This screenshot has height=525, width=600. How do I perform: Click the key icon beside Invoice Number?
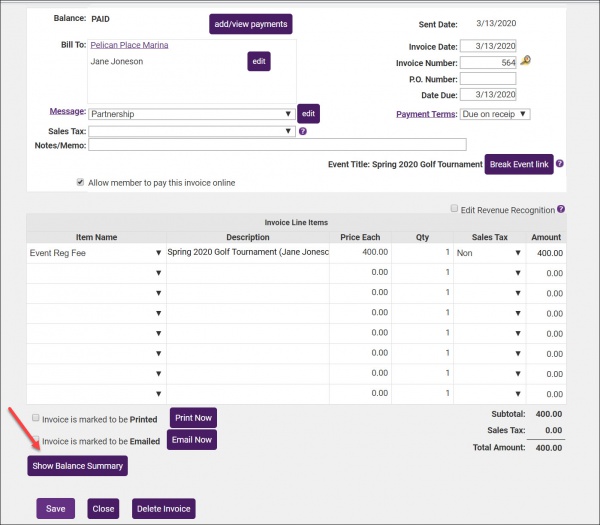[526, 61]
